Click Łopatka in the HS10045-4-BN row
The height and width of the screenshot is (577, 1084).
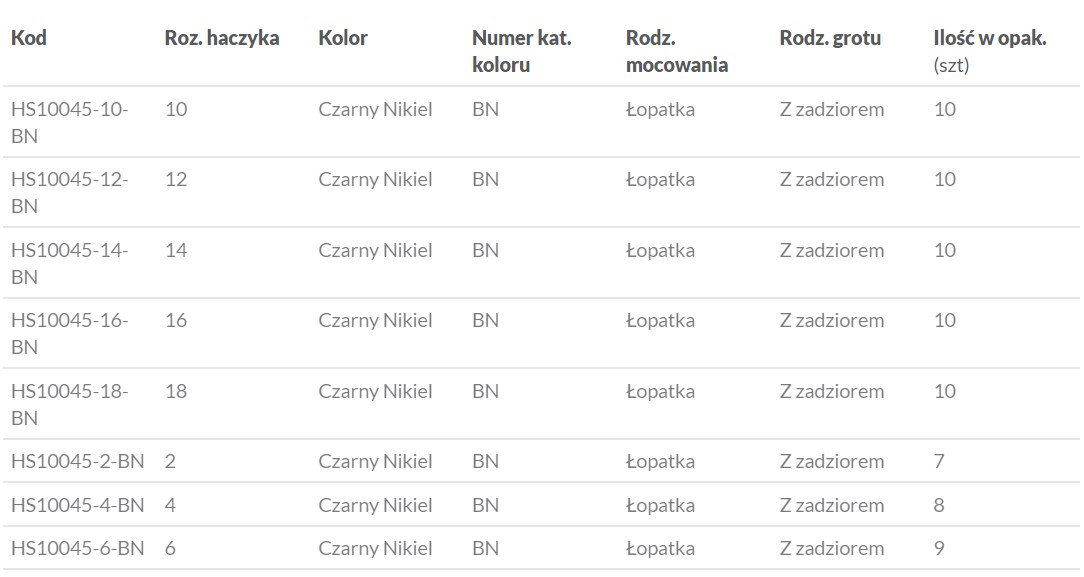pos(660,505)
